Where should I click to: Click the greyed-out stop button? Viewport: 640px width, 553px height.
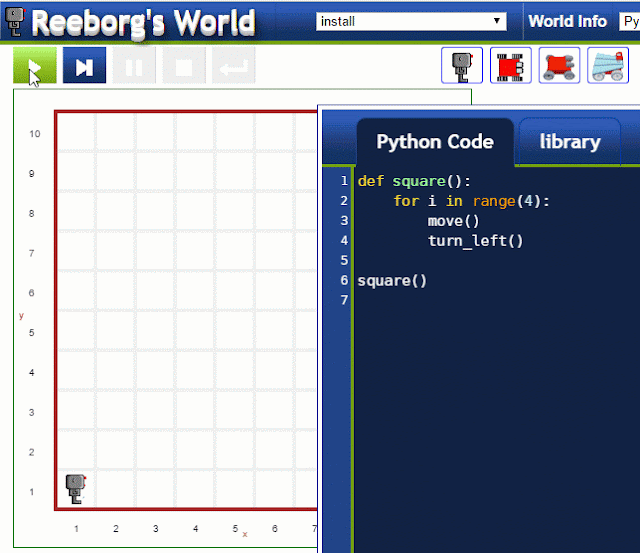(184, 65)
